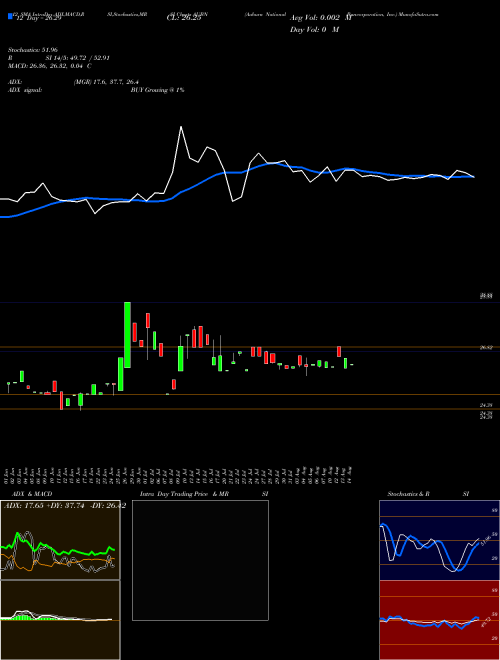
Task: Click the 26.32 price level label
Action: point(486,348)
